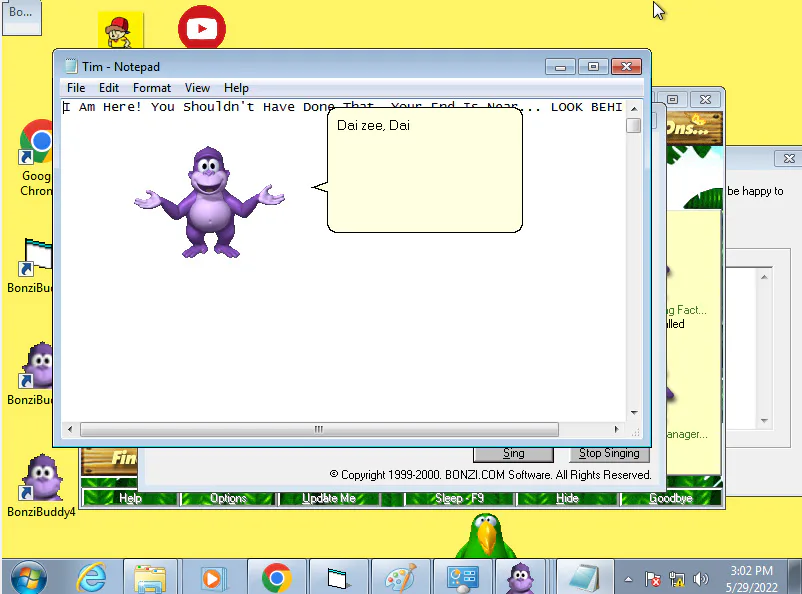The image size is (802, 594).
Task: Click the copyright BONZI.COM Software text
Action: [x=491, y=475]
